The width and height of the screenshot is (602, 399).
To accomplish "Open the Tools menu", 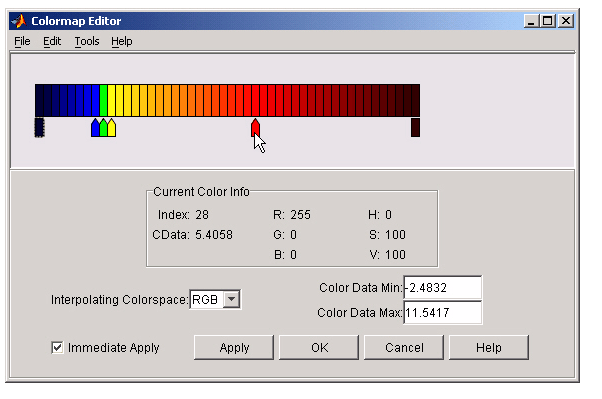I will [87, 41].
